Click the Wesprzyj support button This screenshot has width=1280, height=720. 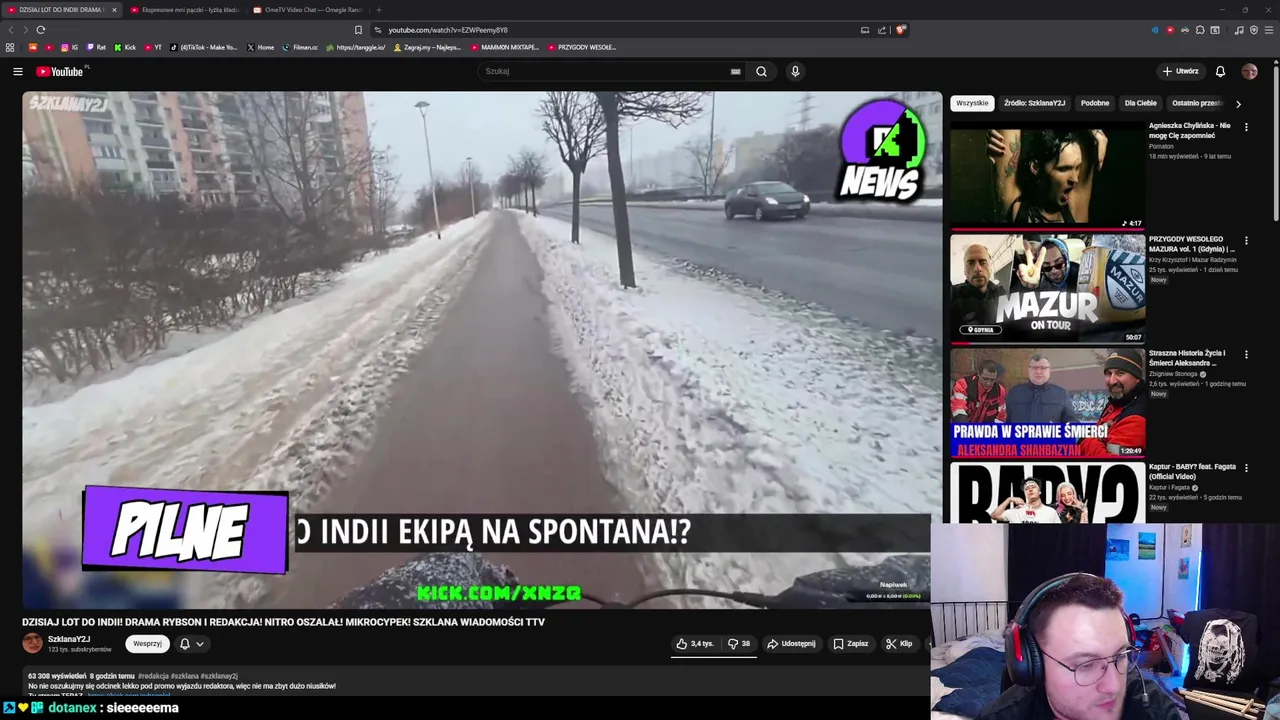pos(147,644)
